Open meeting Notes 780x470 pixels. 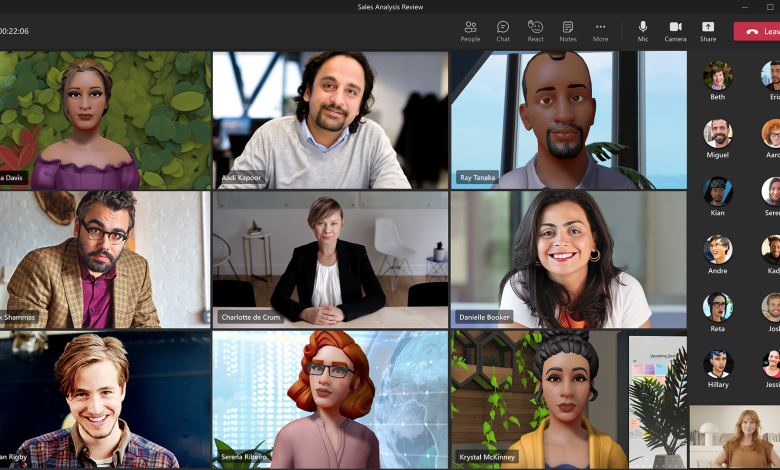[568, 31]
